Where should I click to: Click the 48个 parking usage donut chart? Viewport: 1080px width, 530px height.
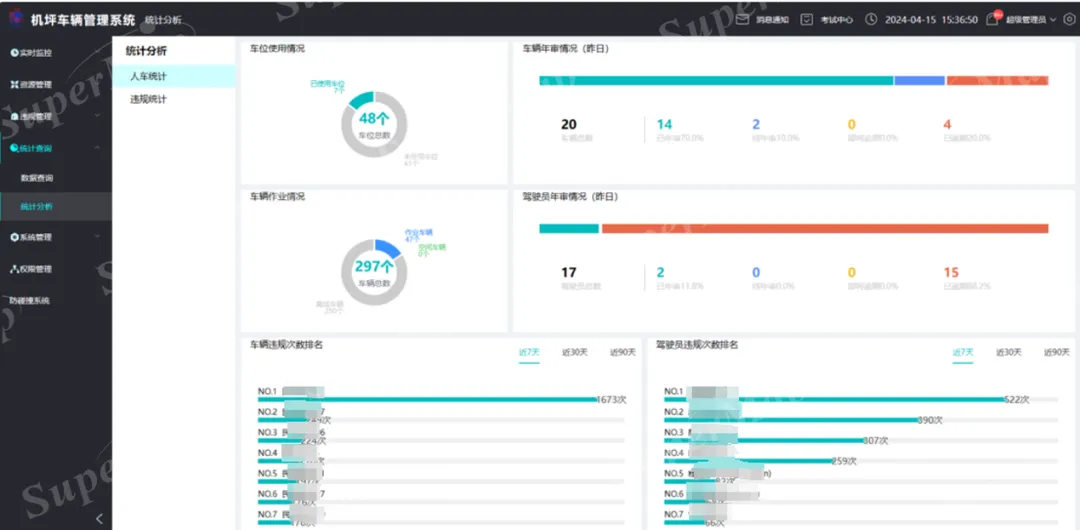pos(373,124)
